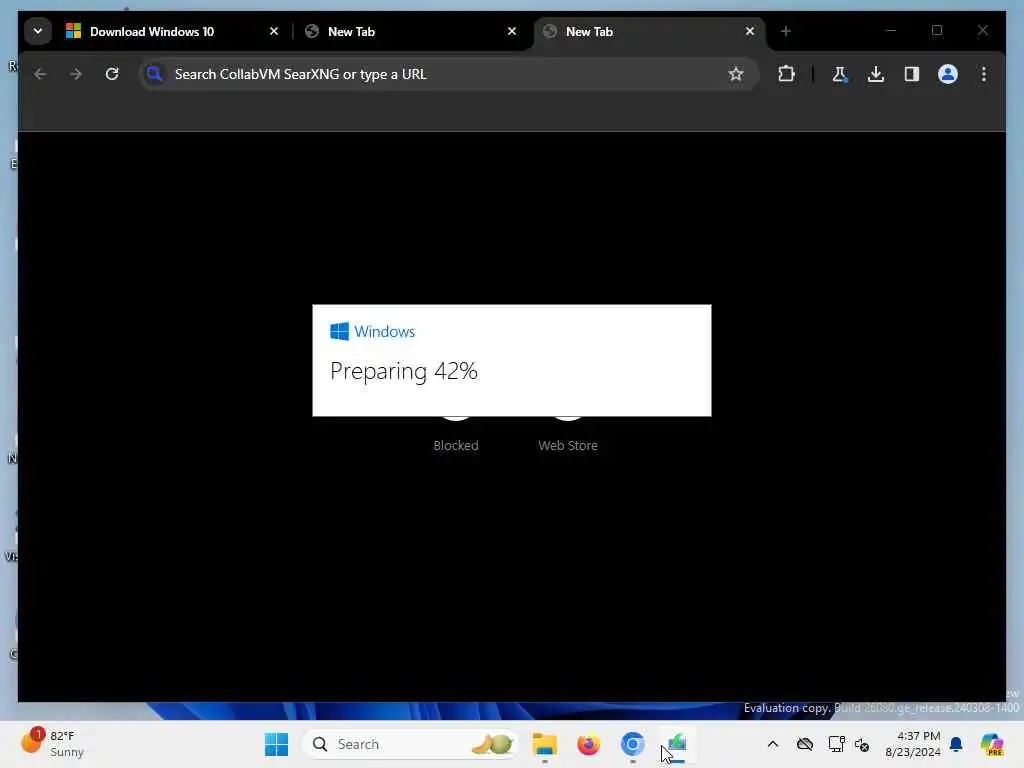Open Chrome Labs flask icon
This screenshot has width=1024, height=768.
[840, 74]
